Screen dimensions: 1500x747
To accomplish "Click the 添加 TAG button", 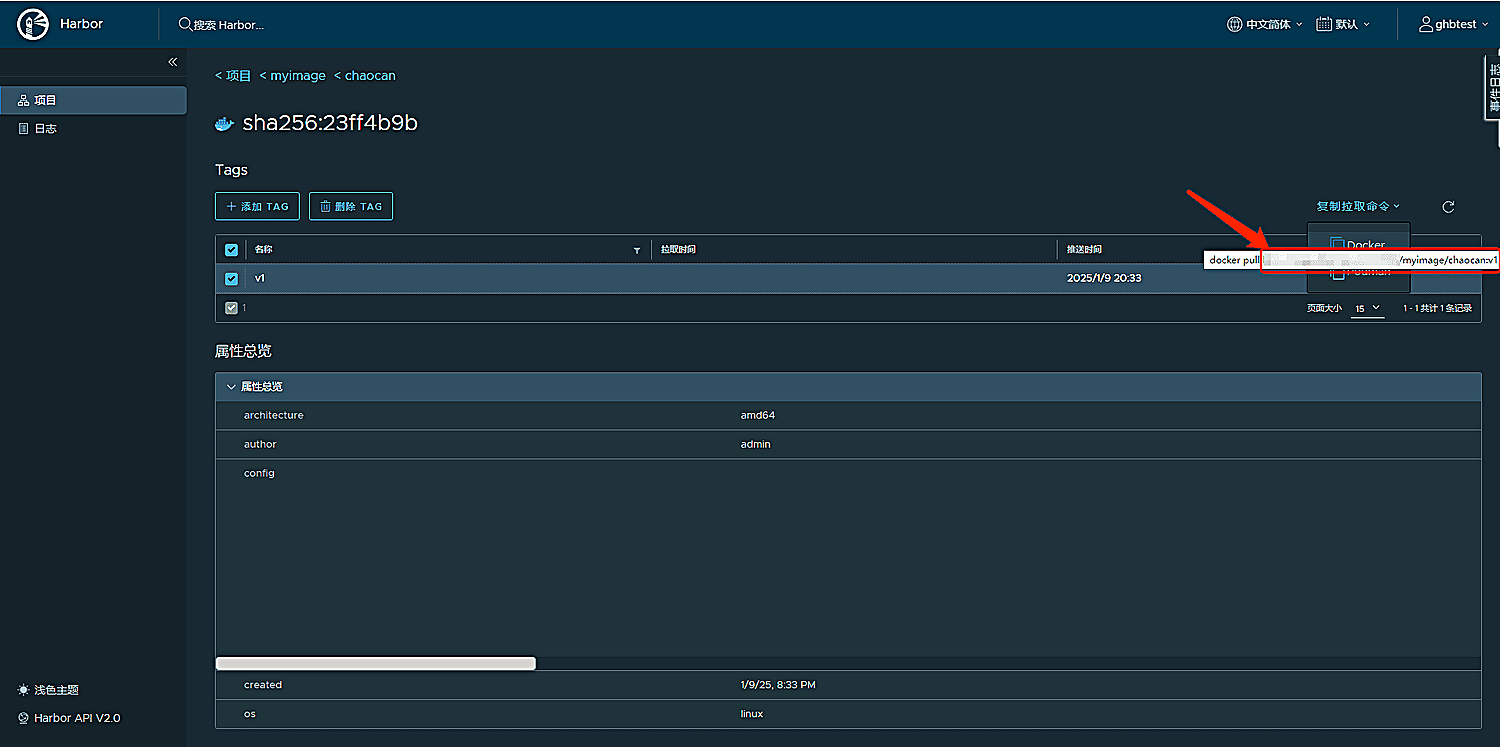I will click(x=256, y=206).
